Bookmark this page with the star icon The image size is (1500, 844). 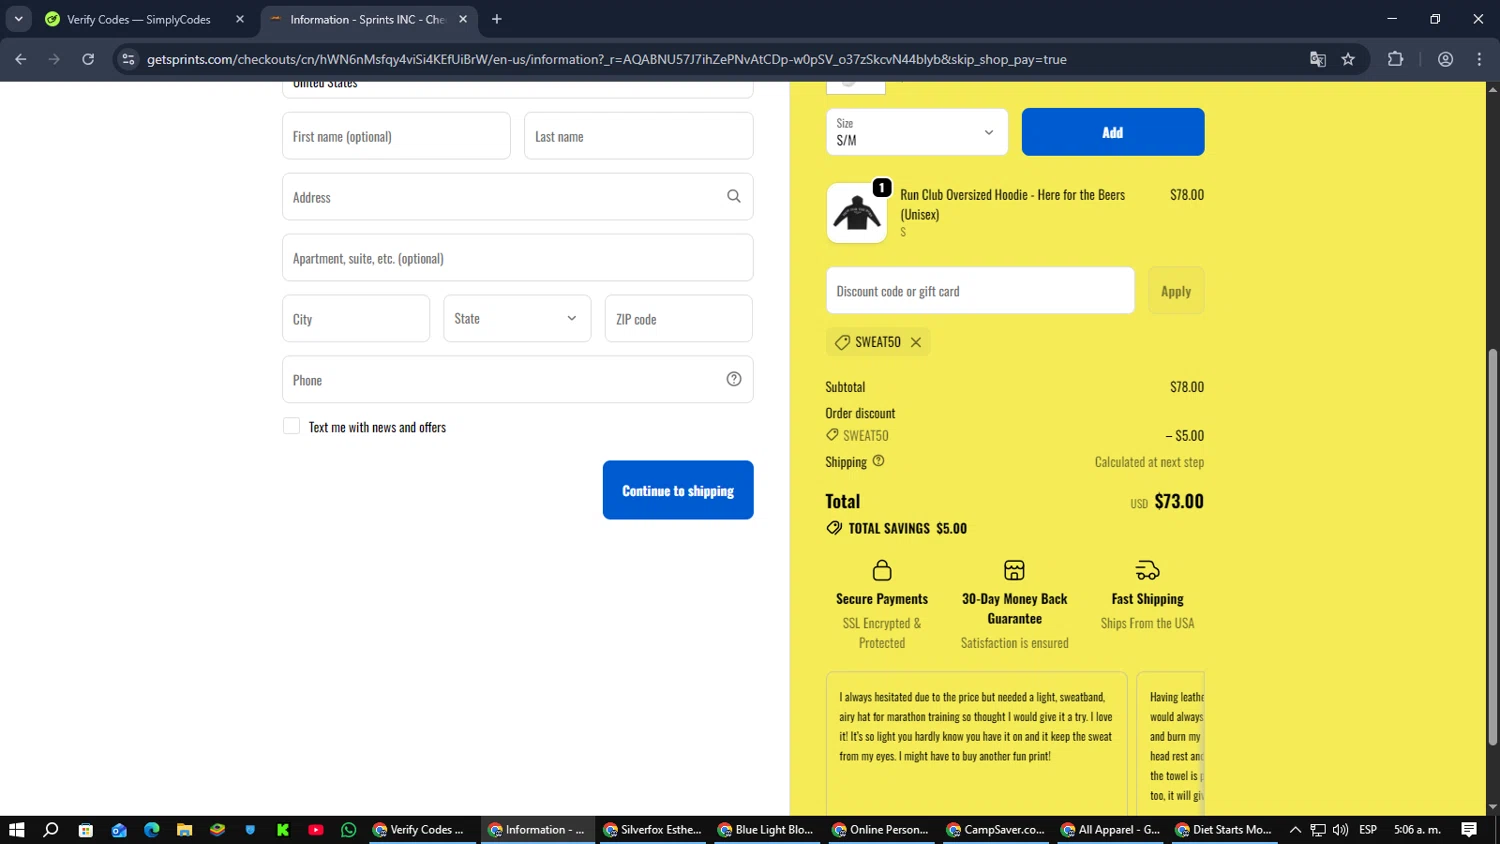[x=1348, y=59]
